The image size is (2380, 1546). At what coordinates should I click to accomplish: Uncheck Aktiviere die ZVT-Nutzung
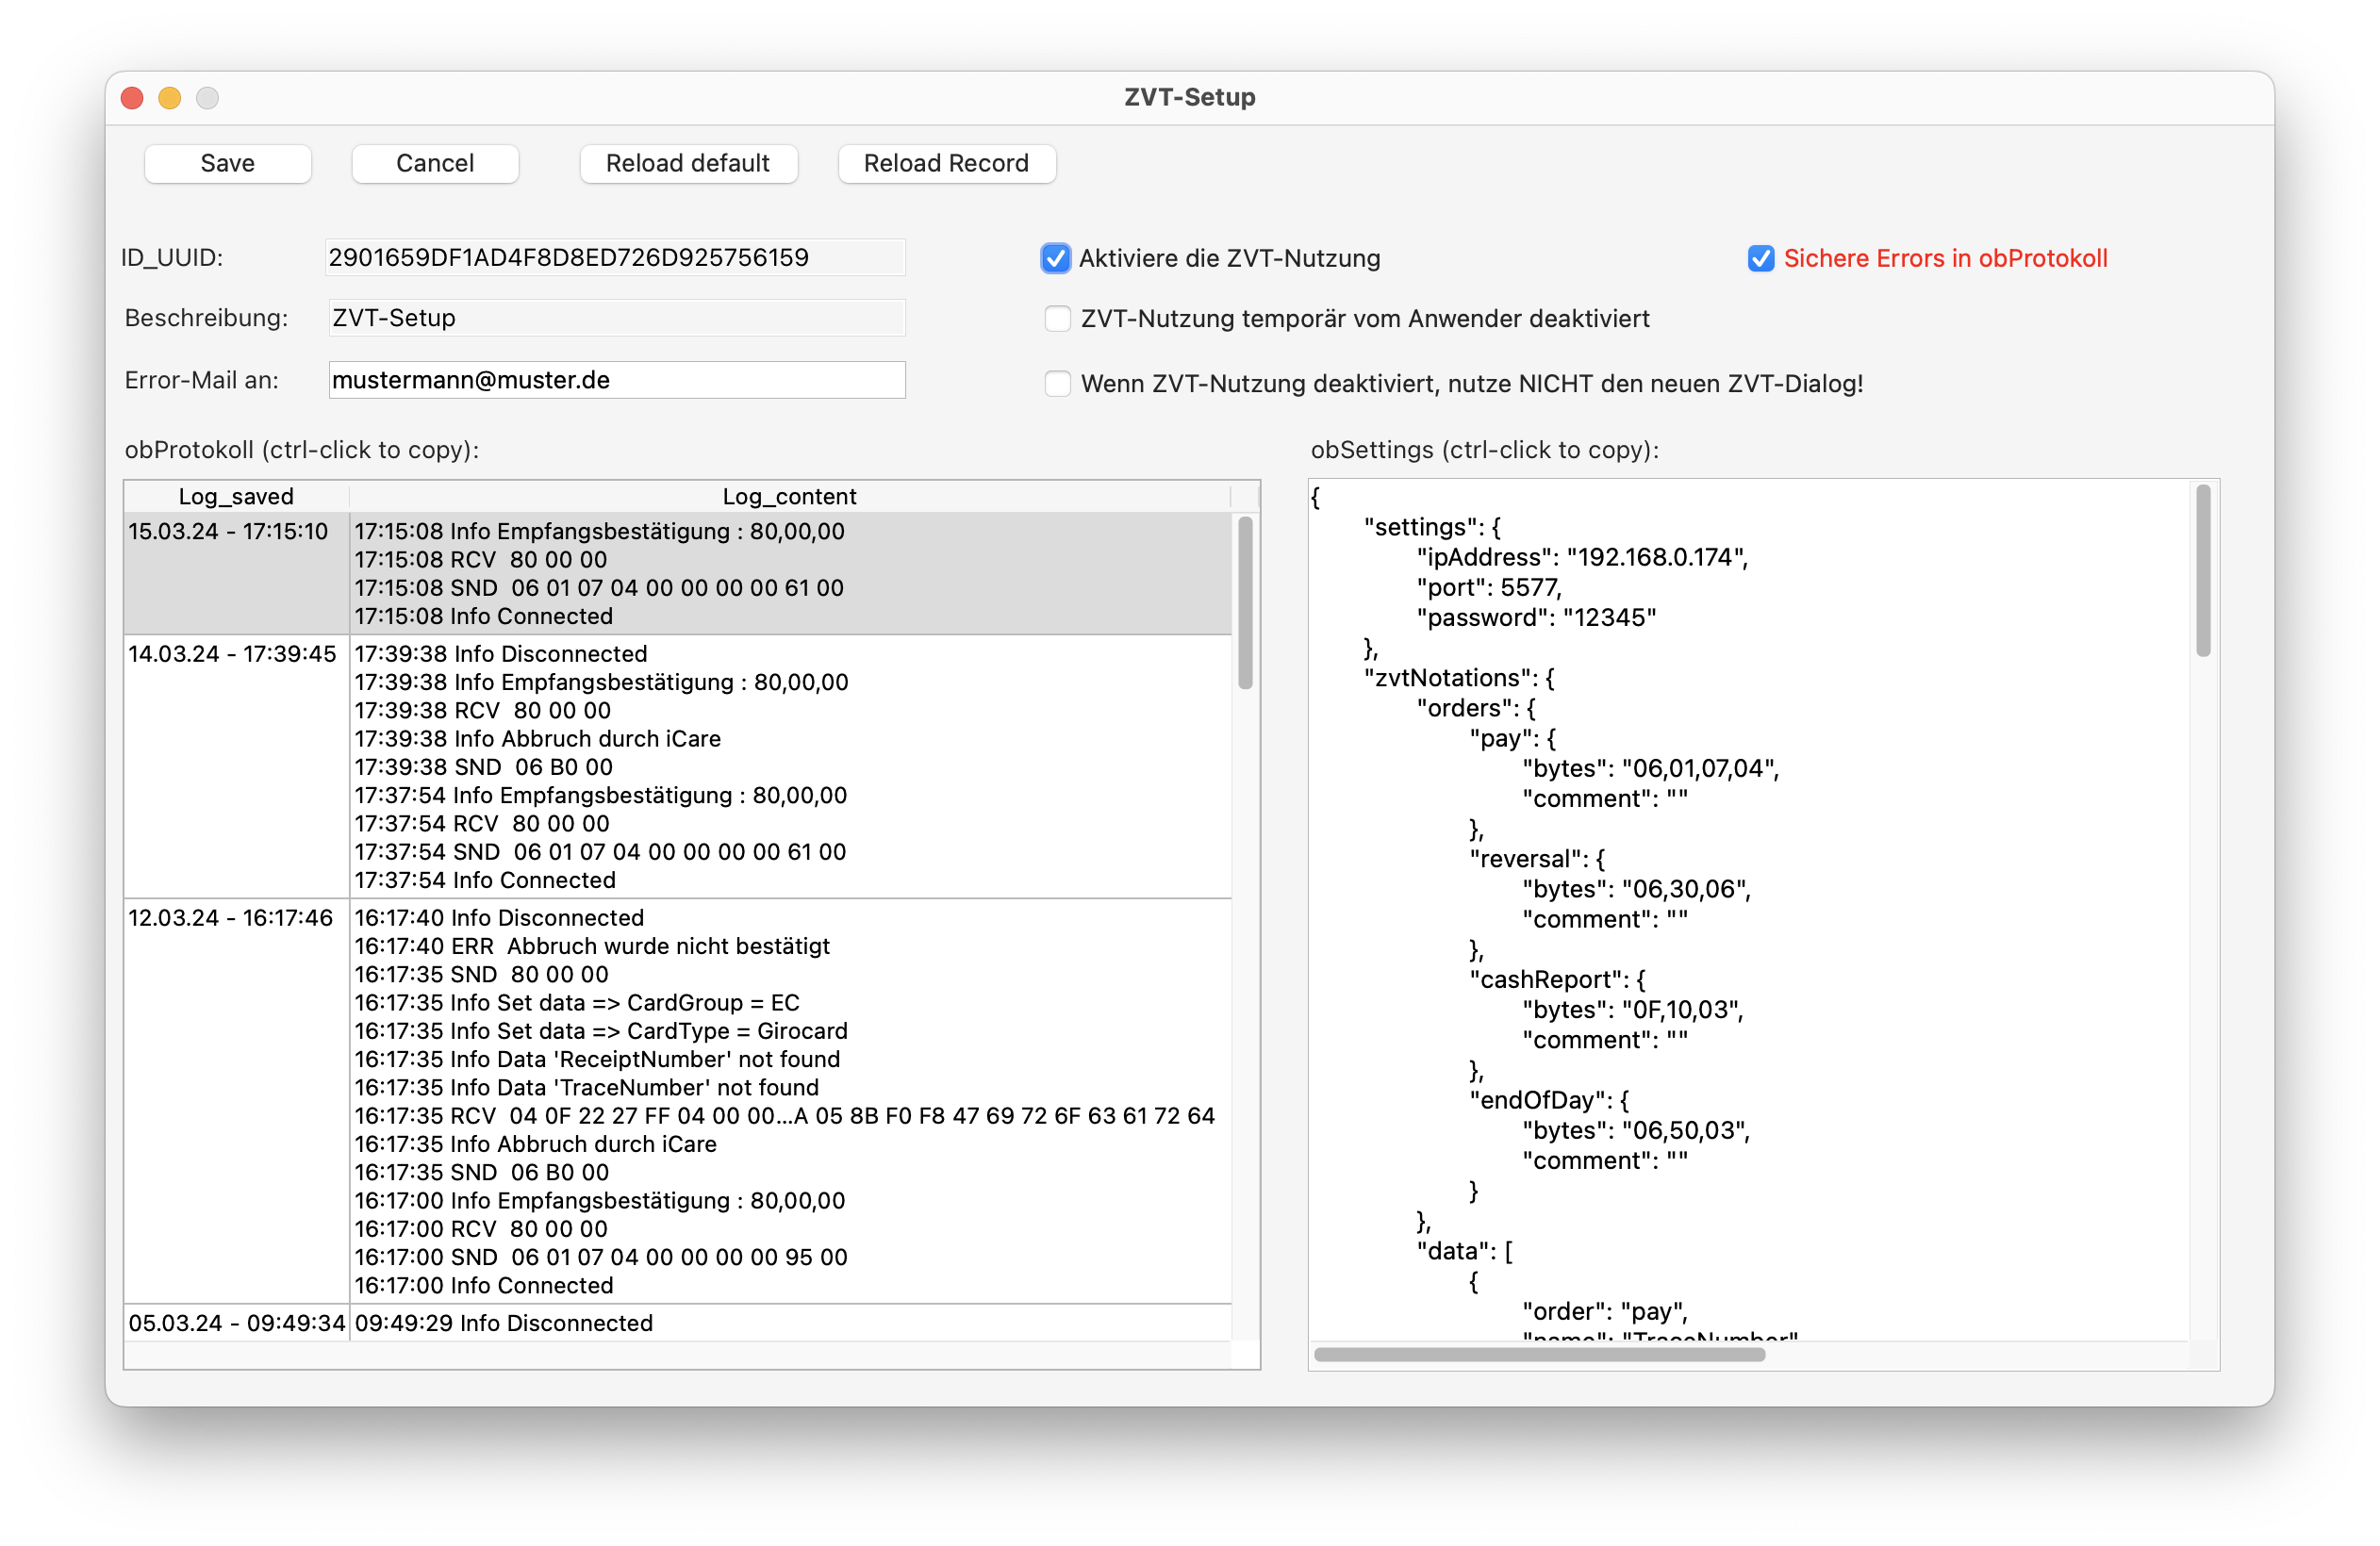[1055, 258]
